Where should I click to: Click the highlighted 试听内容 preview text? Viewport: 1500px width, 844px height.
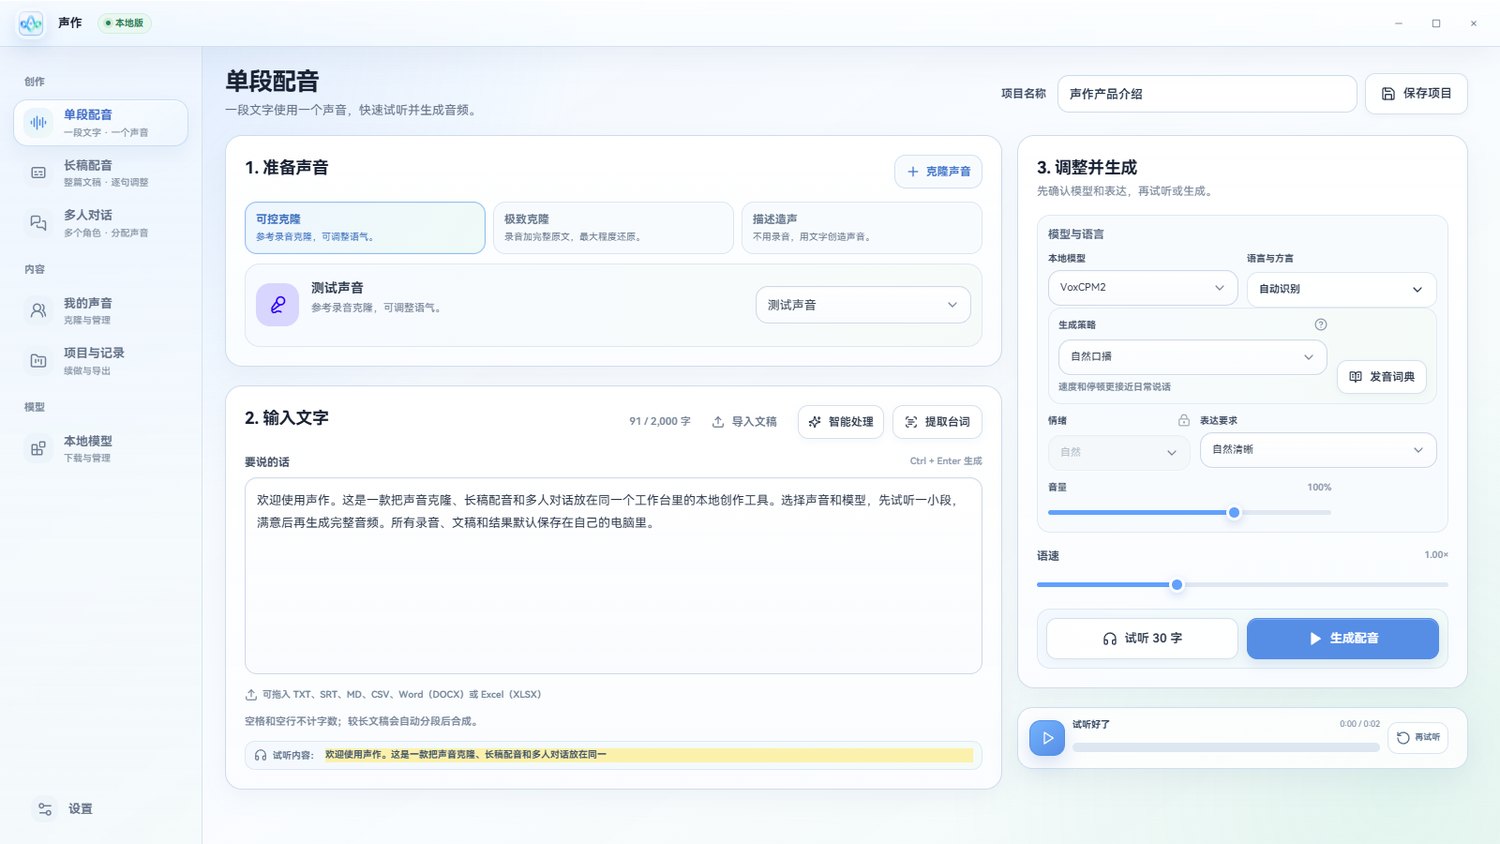pos(648,755)
